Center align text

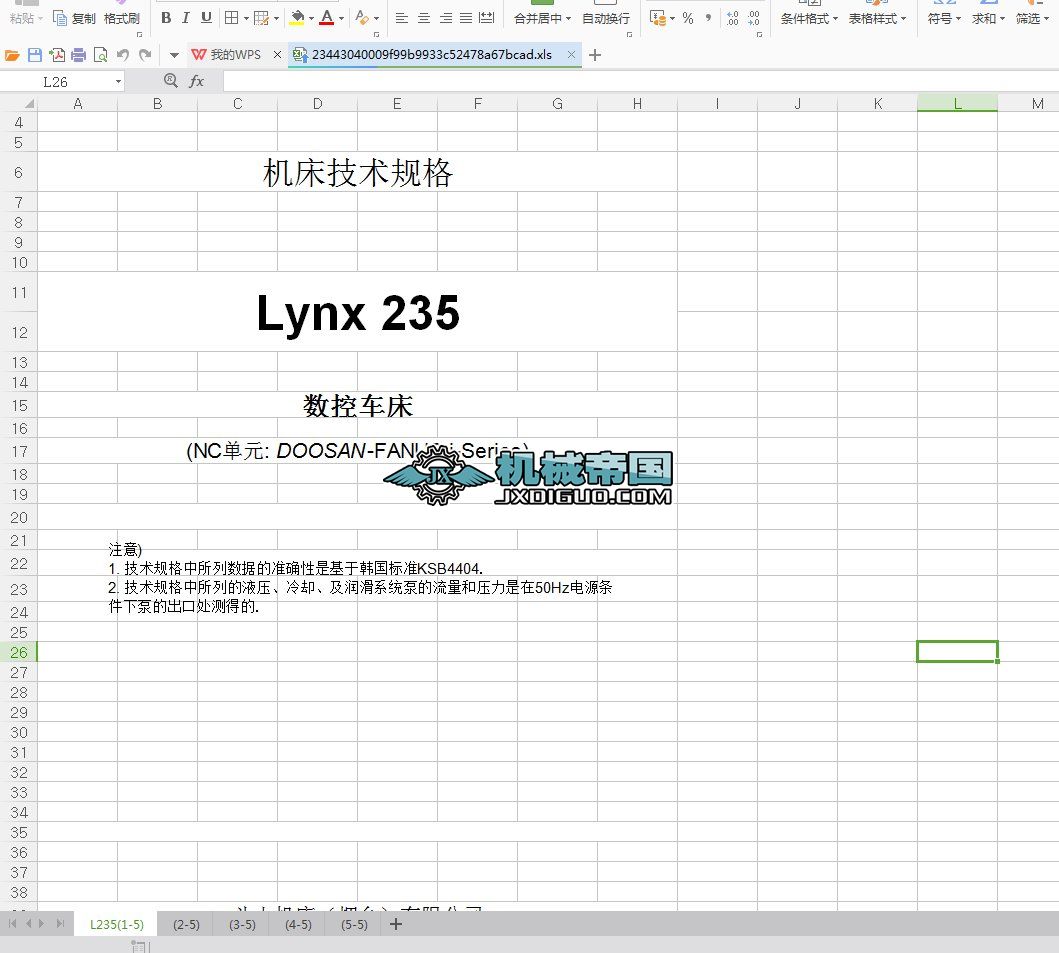(423, 18)
